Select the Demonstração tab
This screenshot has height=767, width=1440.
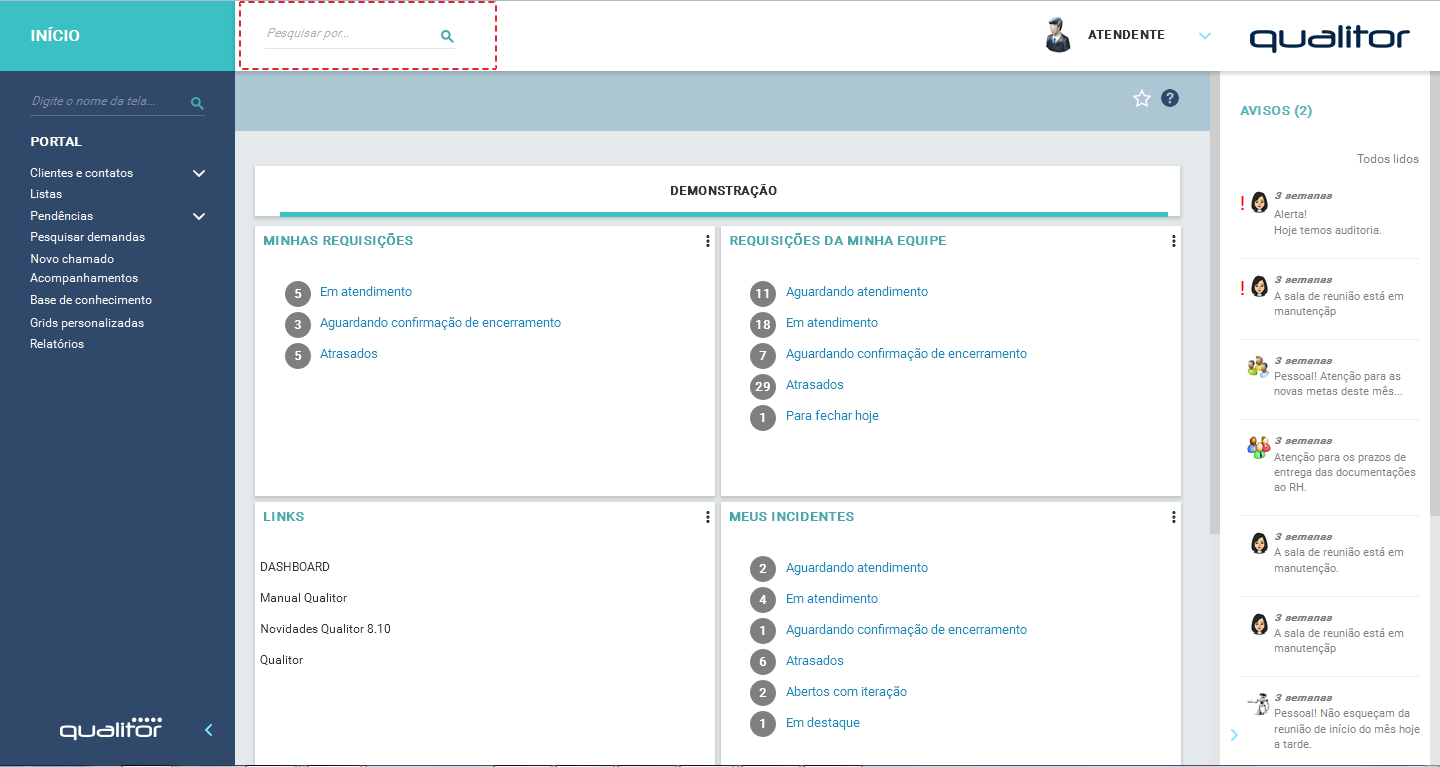point(723,191)
